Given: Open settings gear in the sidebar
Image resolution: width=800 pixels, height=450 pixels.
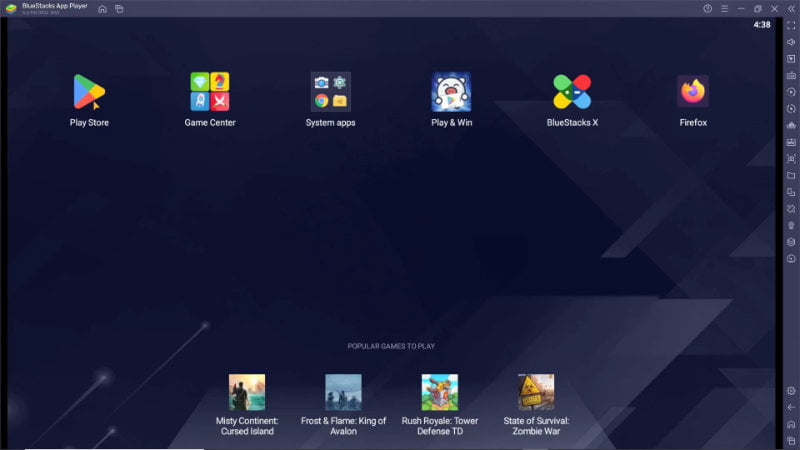Looking at the screenshot, I should coord(791,390).
